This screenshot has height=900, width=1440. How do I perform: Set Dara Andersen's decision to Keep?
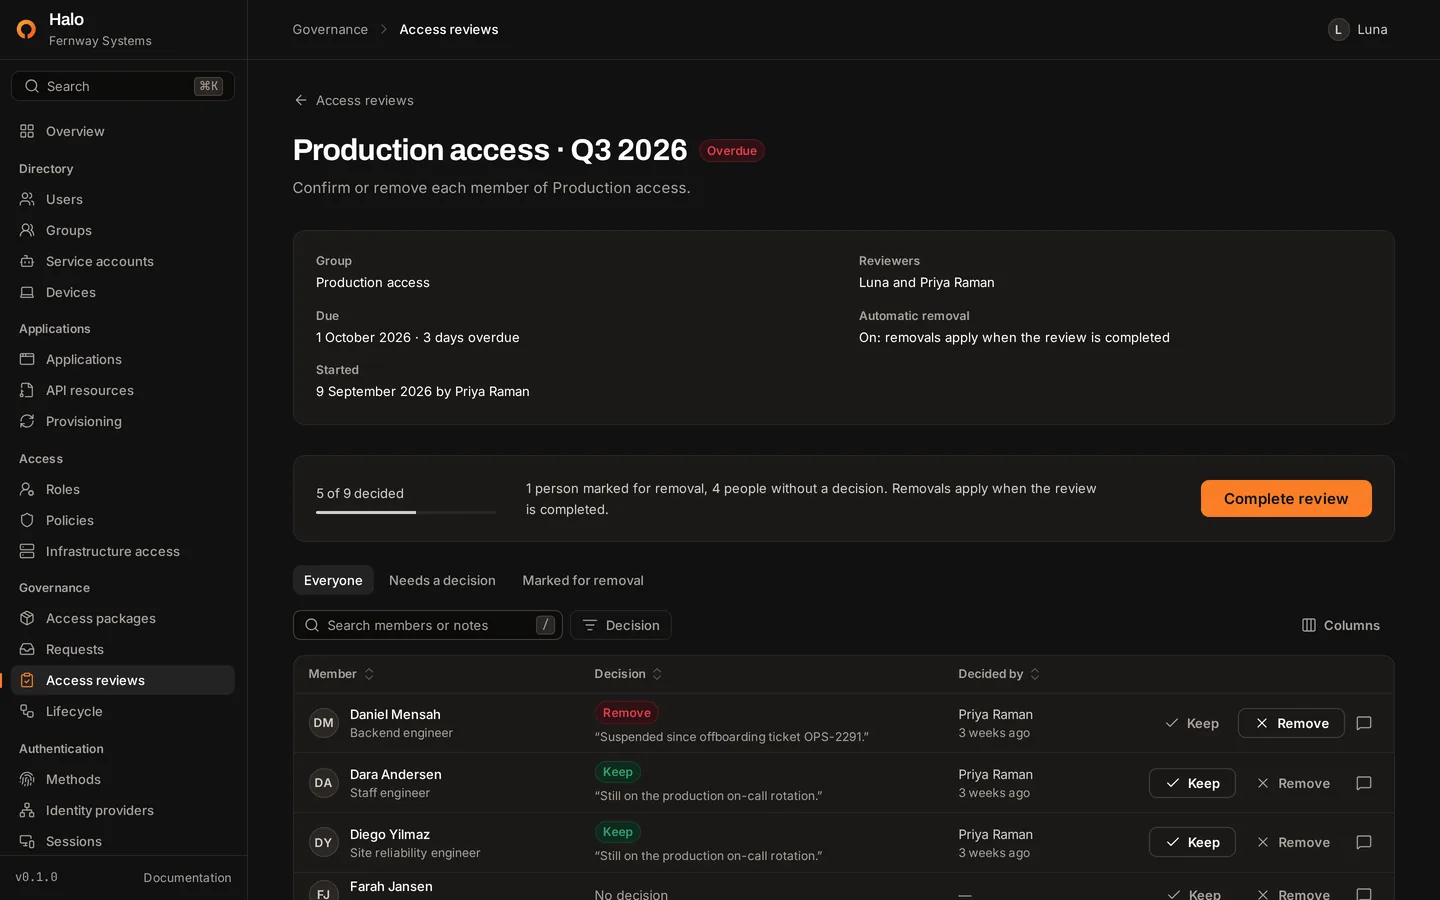coord(1192,783)
